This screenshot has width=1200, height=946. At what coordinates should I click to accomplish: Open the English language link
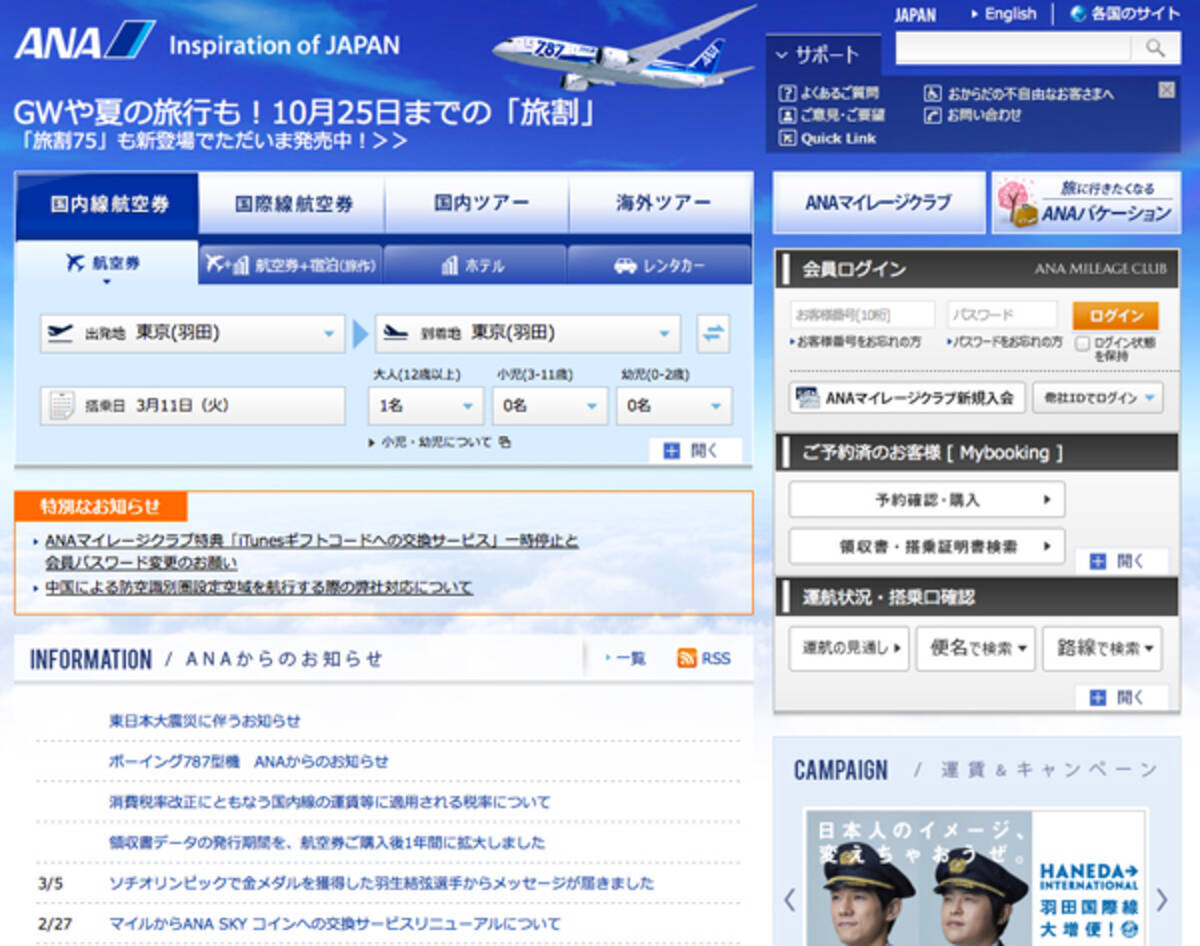coord(1009,14)
